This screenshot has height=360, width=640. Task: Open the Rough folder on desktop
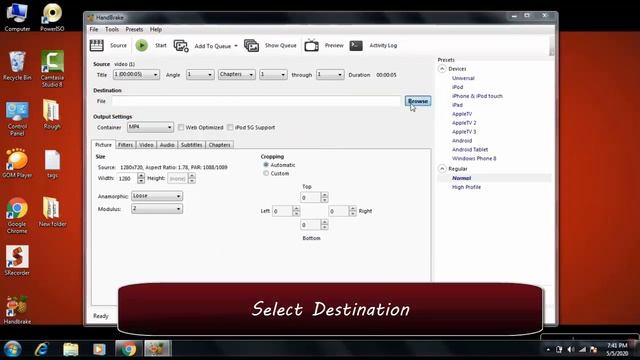coord(52,115)
